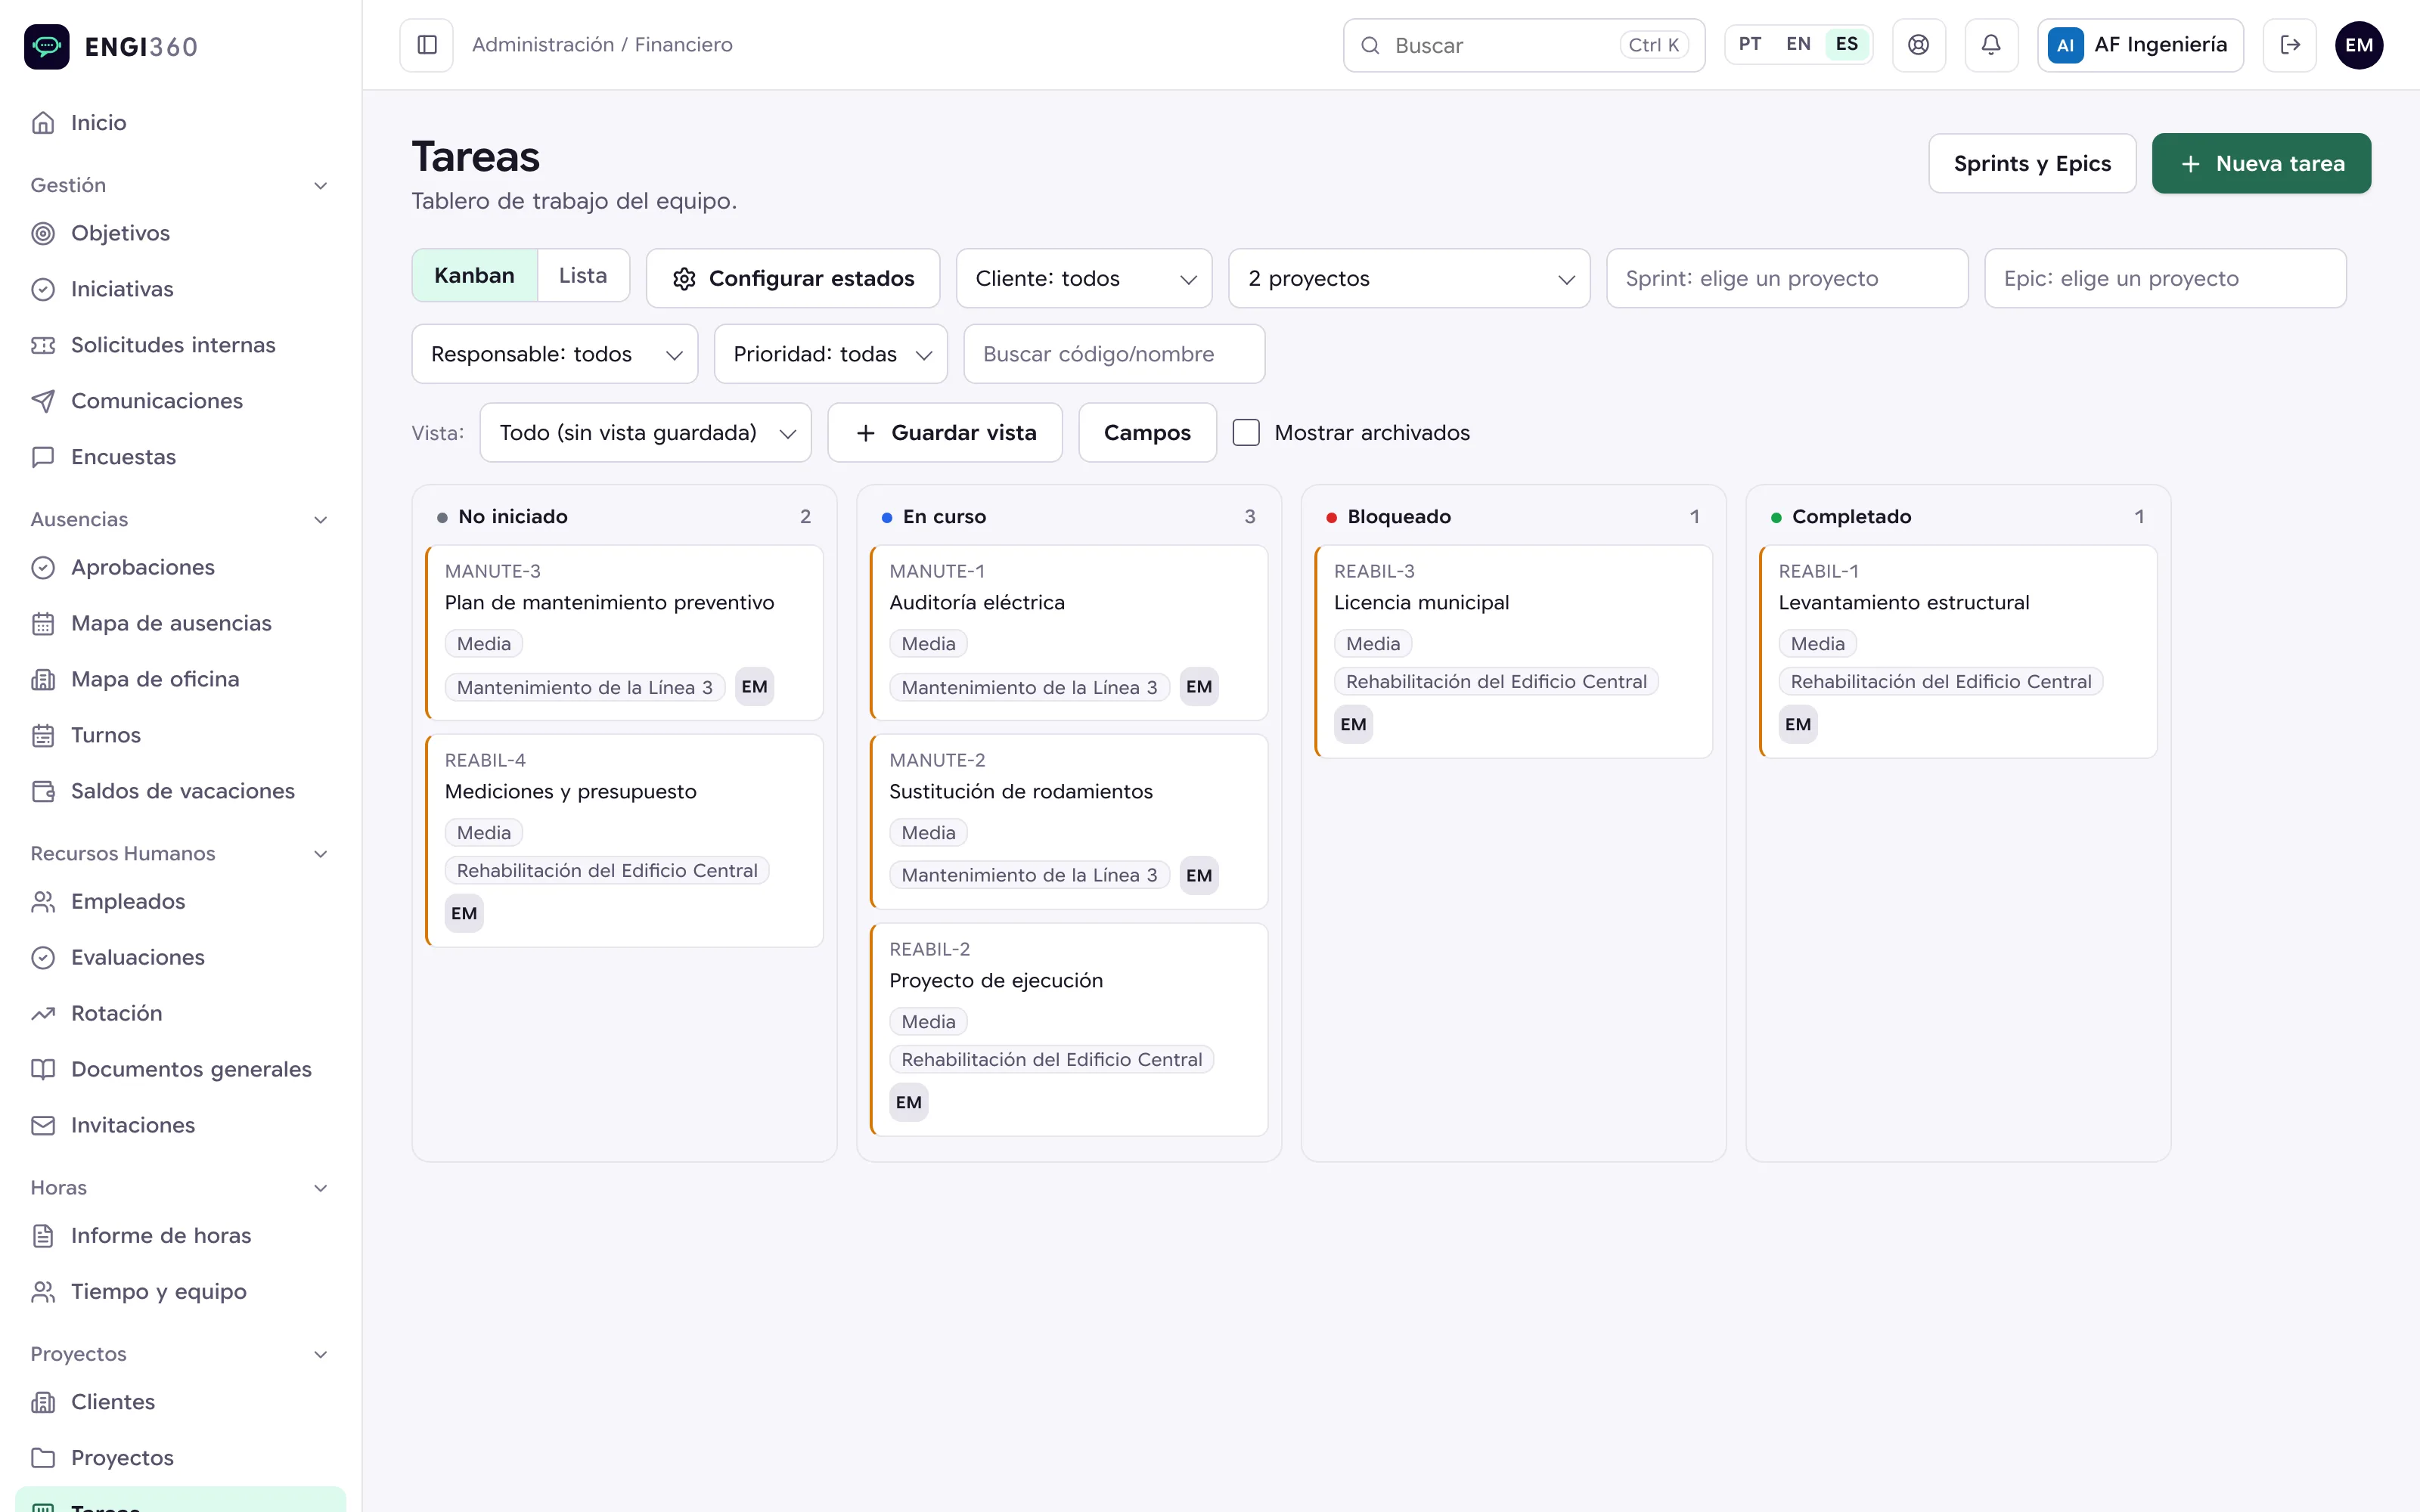The width and height of the screenshot is (2420, 1512).
Task: Click the Mapa de oficina building icon
Action: click(43, 679)
